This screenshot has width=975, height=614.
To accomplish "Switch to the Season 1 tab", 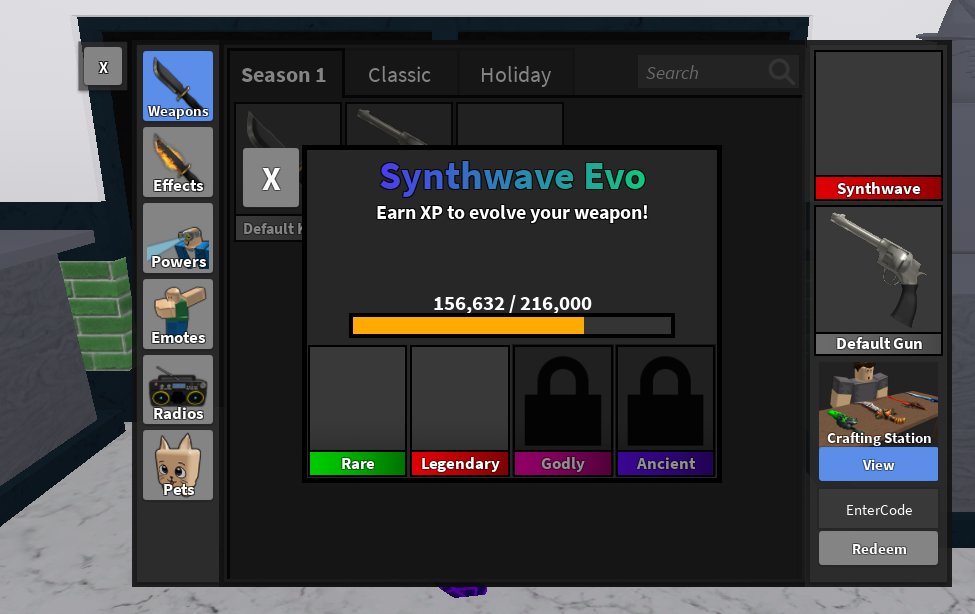I will [284, 75].
